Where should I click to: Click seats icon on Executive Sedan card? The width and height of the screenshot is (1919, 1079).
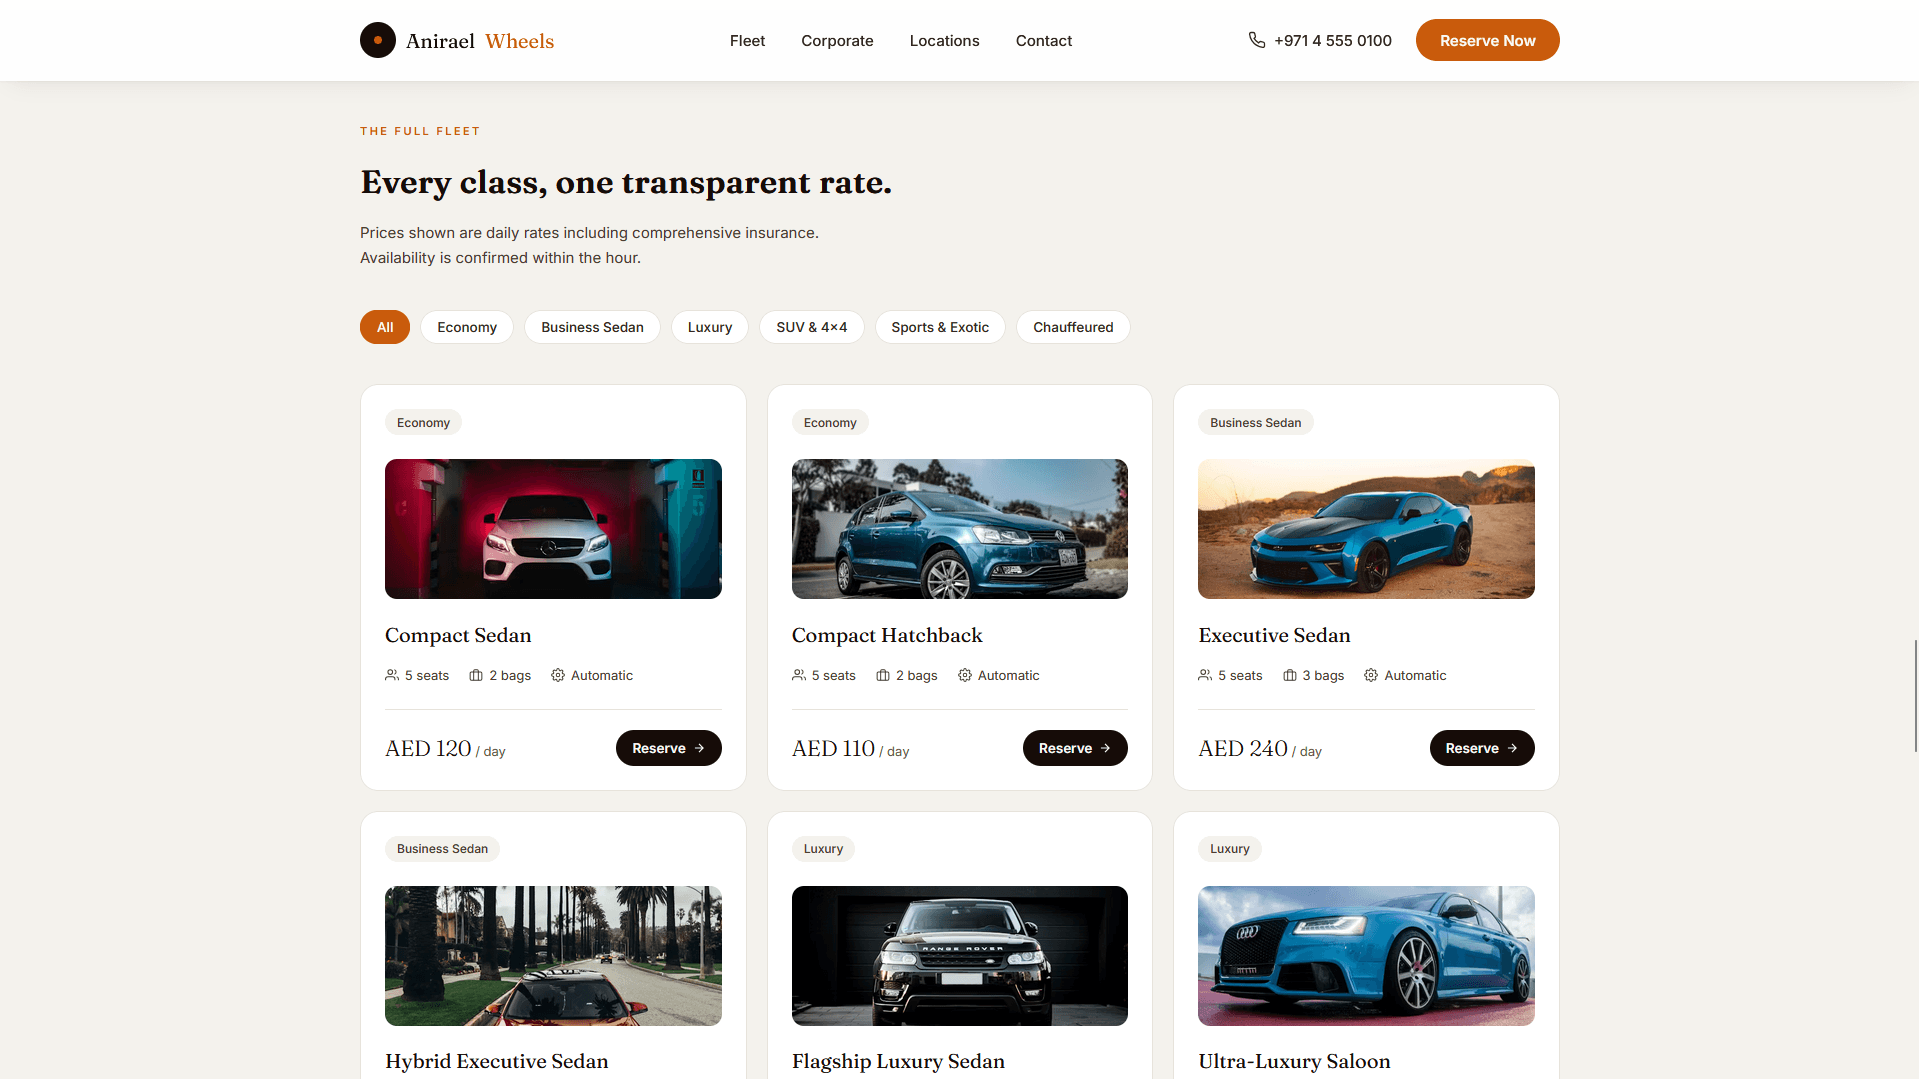1205,675
